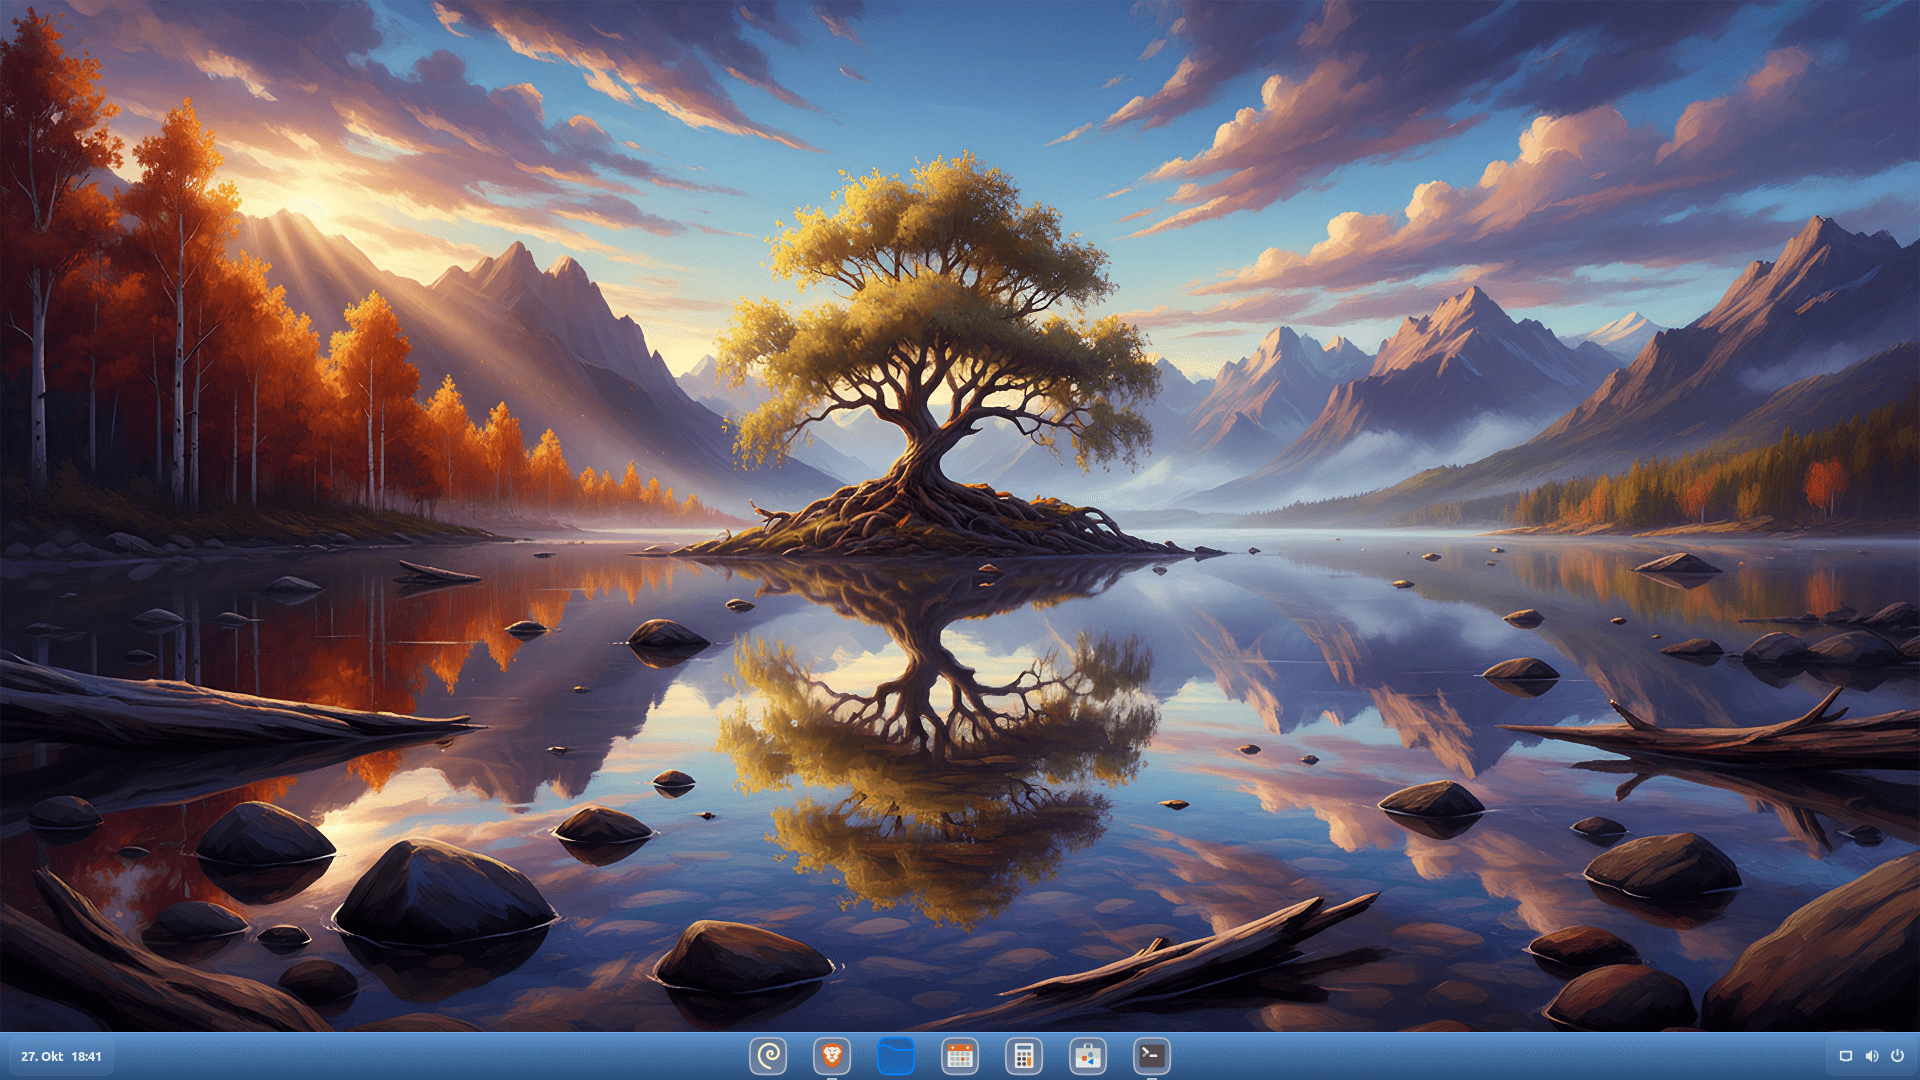1920x1080 pixels.
Task: Click the network connection tray icon
Action: [x=1846, y=1056]
